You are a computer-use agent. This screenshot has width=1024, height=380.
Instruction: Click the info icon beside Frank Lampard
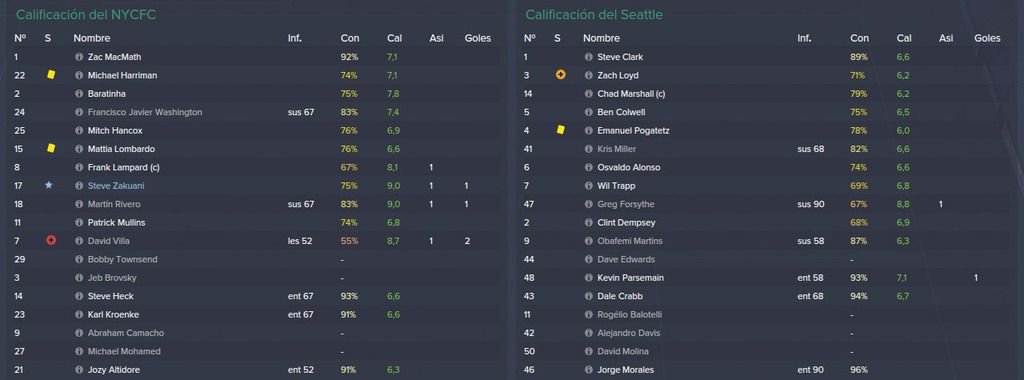coord(79,168)
